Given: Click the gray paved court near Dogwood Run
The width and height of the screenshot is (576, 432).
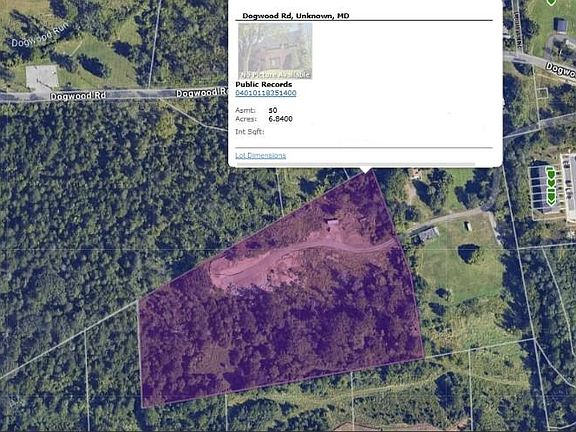Looking at the screenshot, I should coord(42,78).
